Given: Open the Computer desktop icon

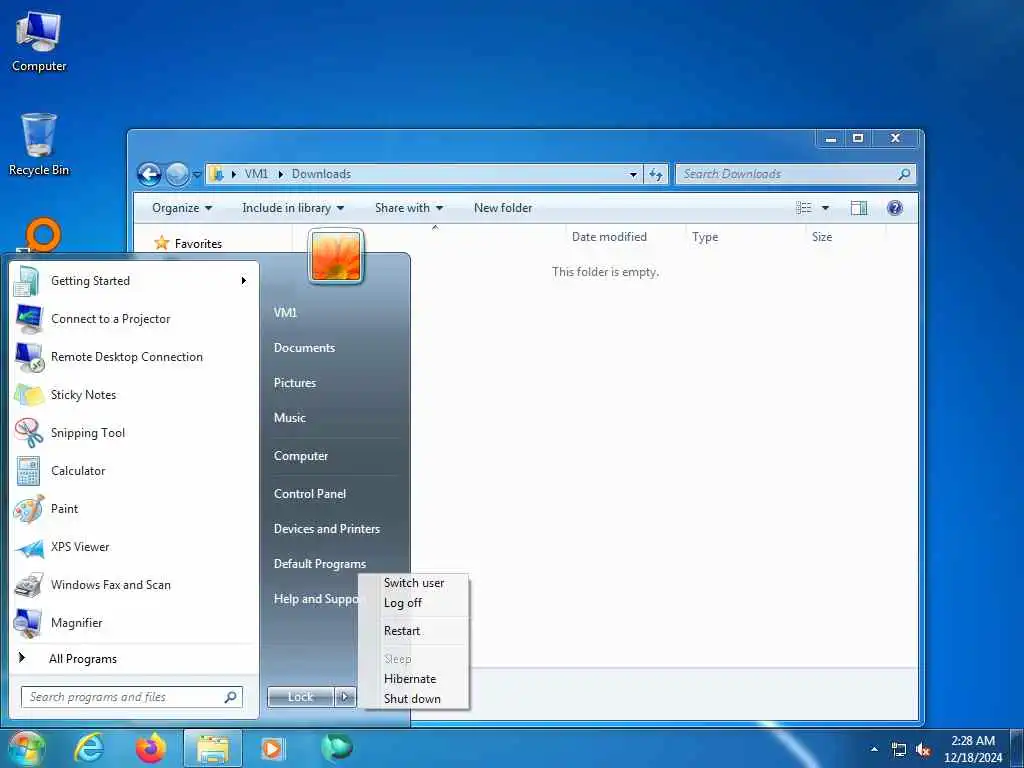Looking at the screenshot, I should pyautogui.click(x=39, y=42).
